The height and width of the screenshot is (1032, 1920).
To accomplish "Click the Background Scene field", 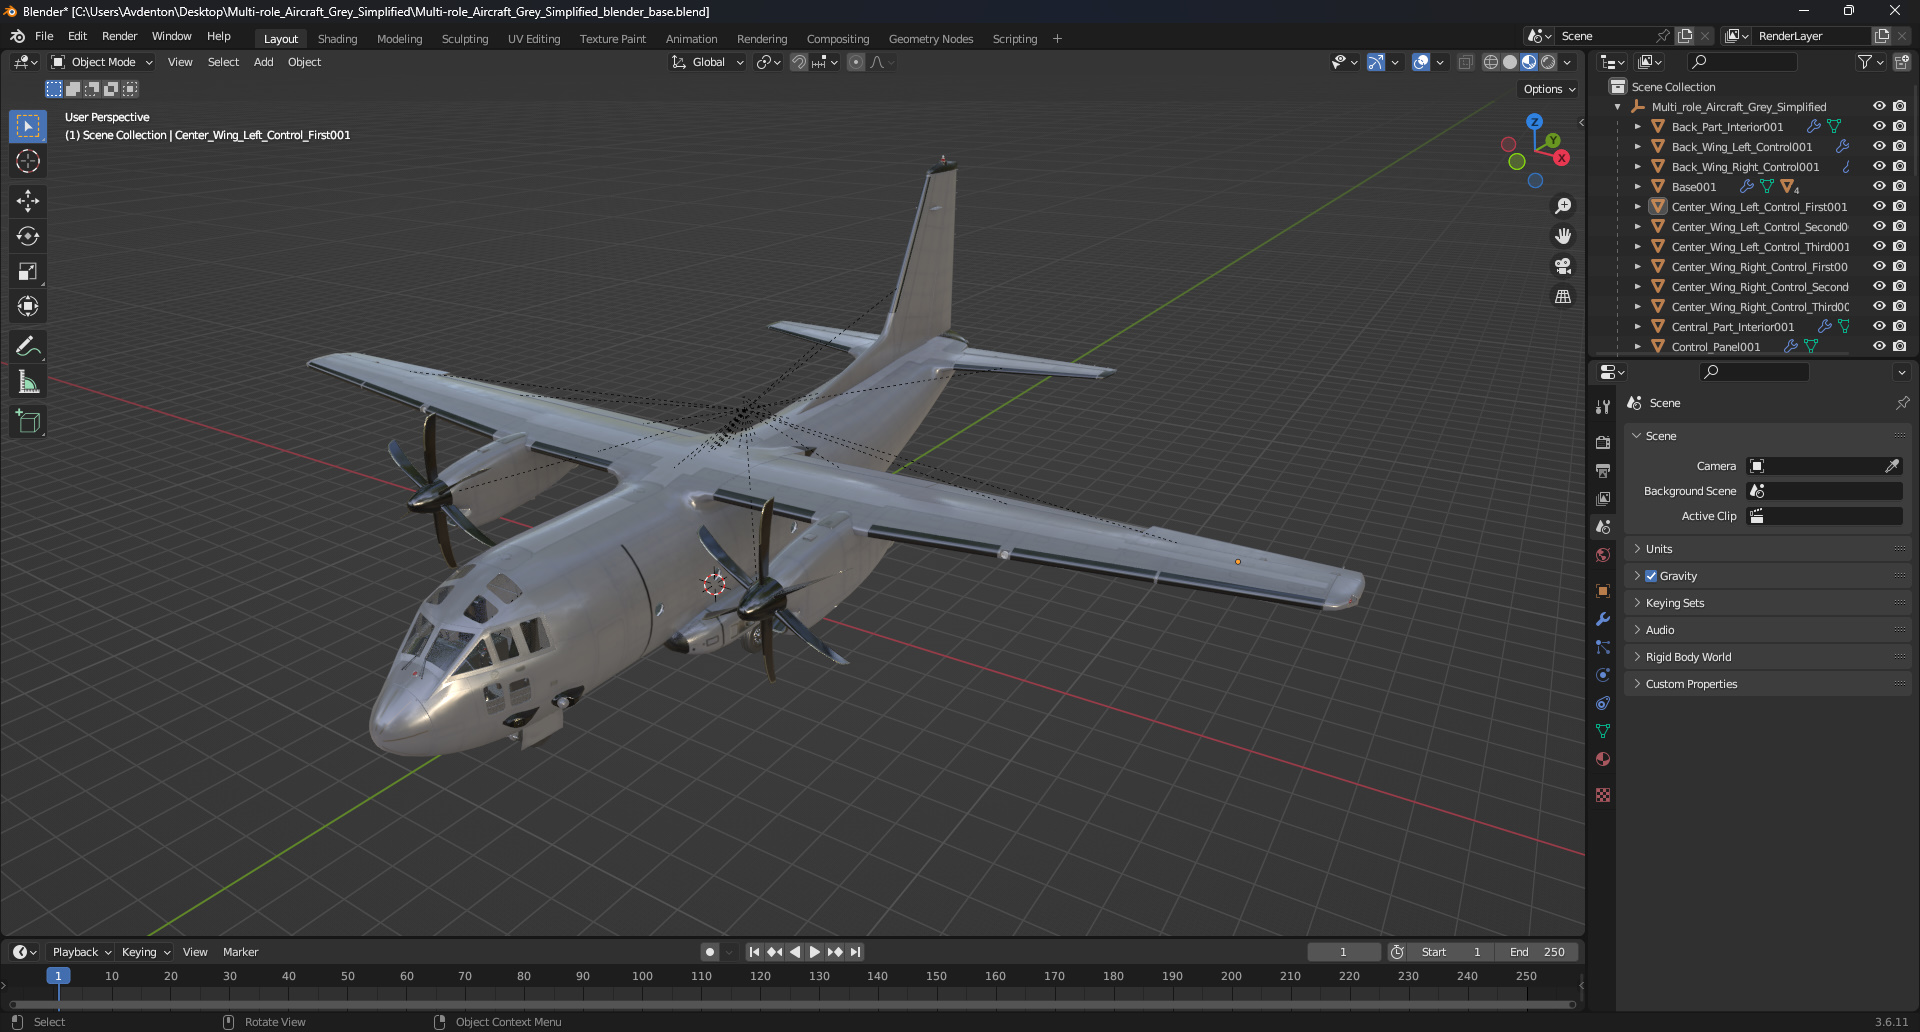I will (x=1824, y=491).
